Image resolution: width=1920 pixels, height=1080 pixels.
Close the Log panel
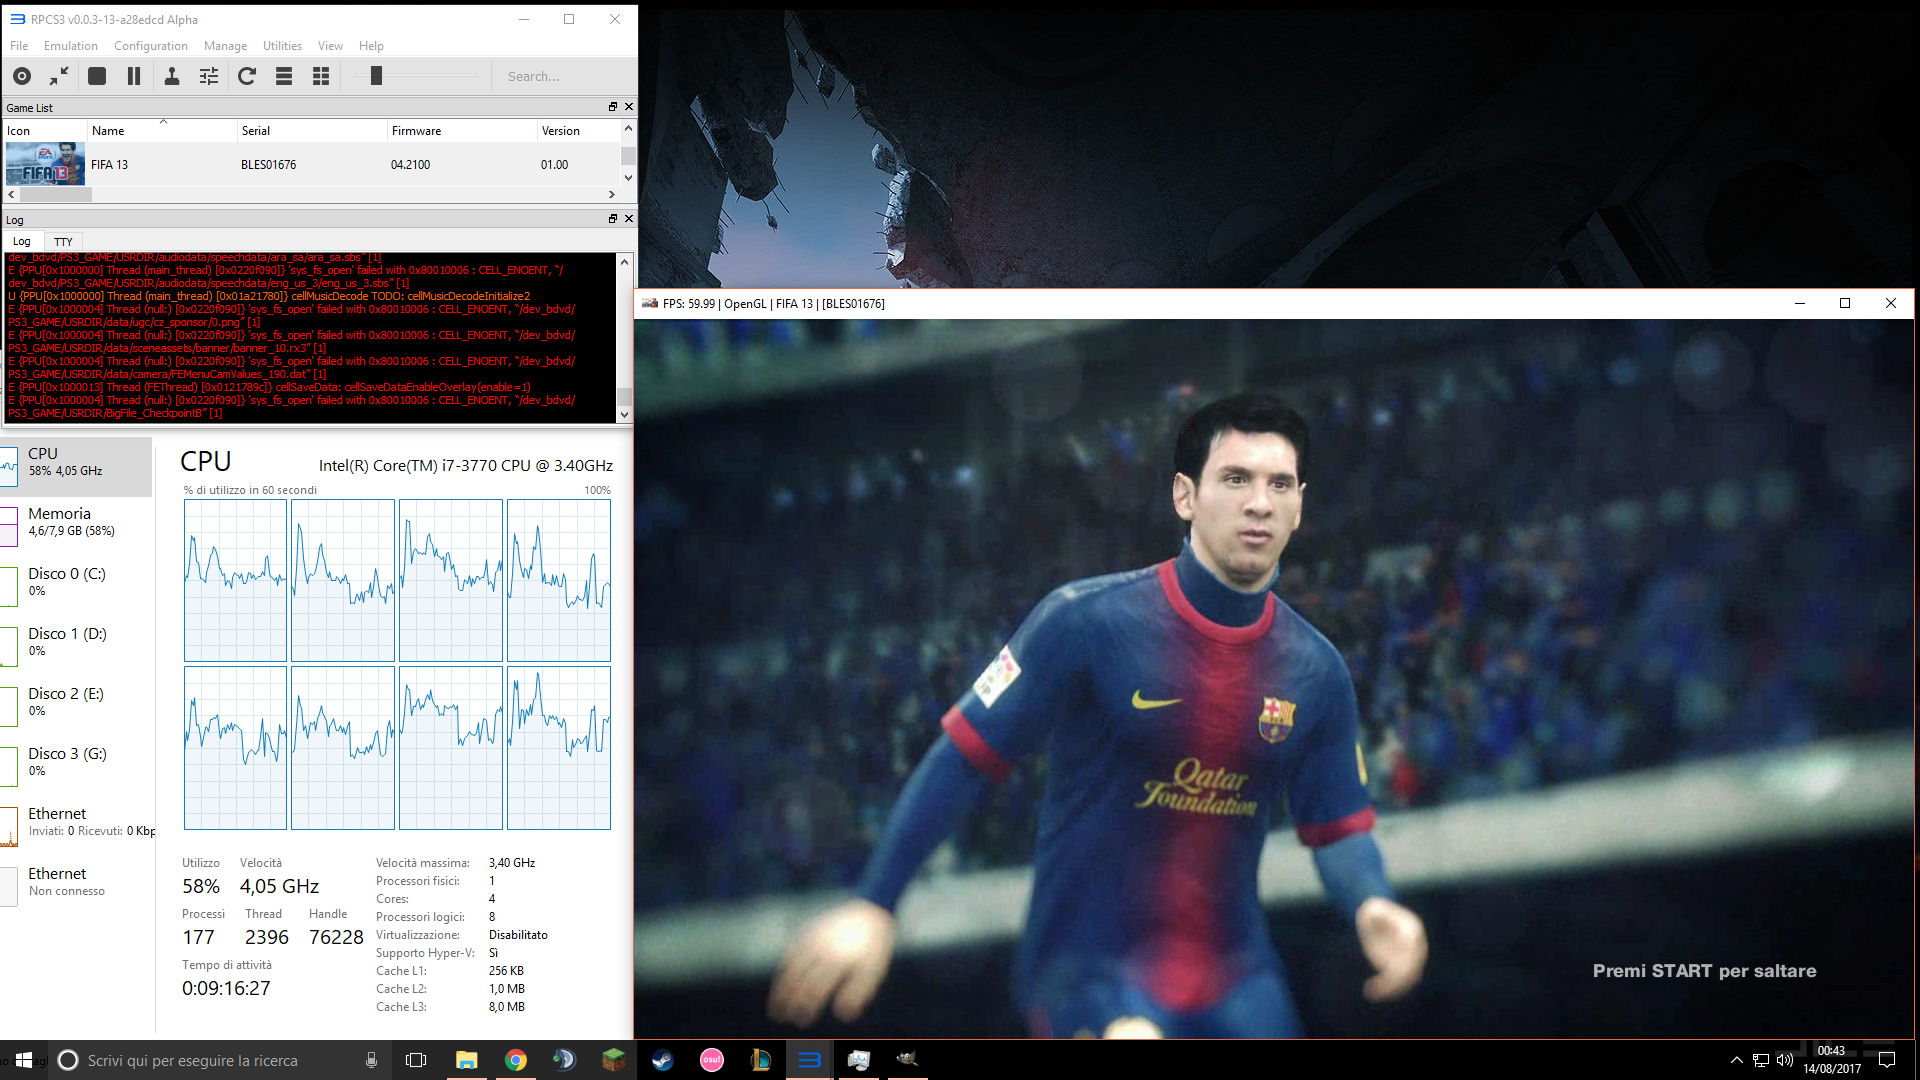(629, 219)
